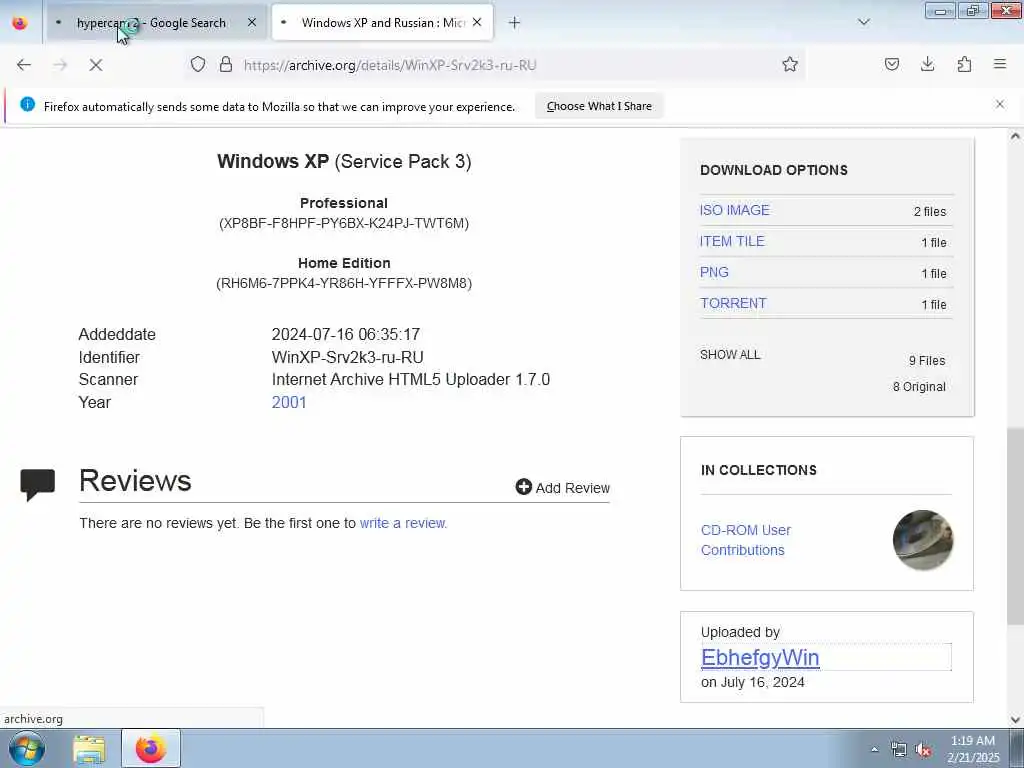Click the Home Edition product key text
Screen dimensions: 1024x768
pyautogui.click(x=344, y=283)
